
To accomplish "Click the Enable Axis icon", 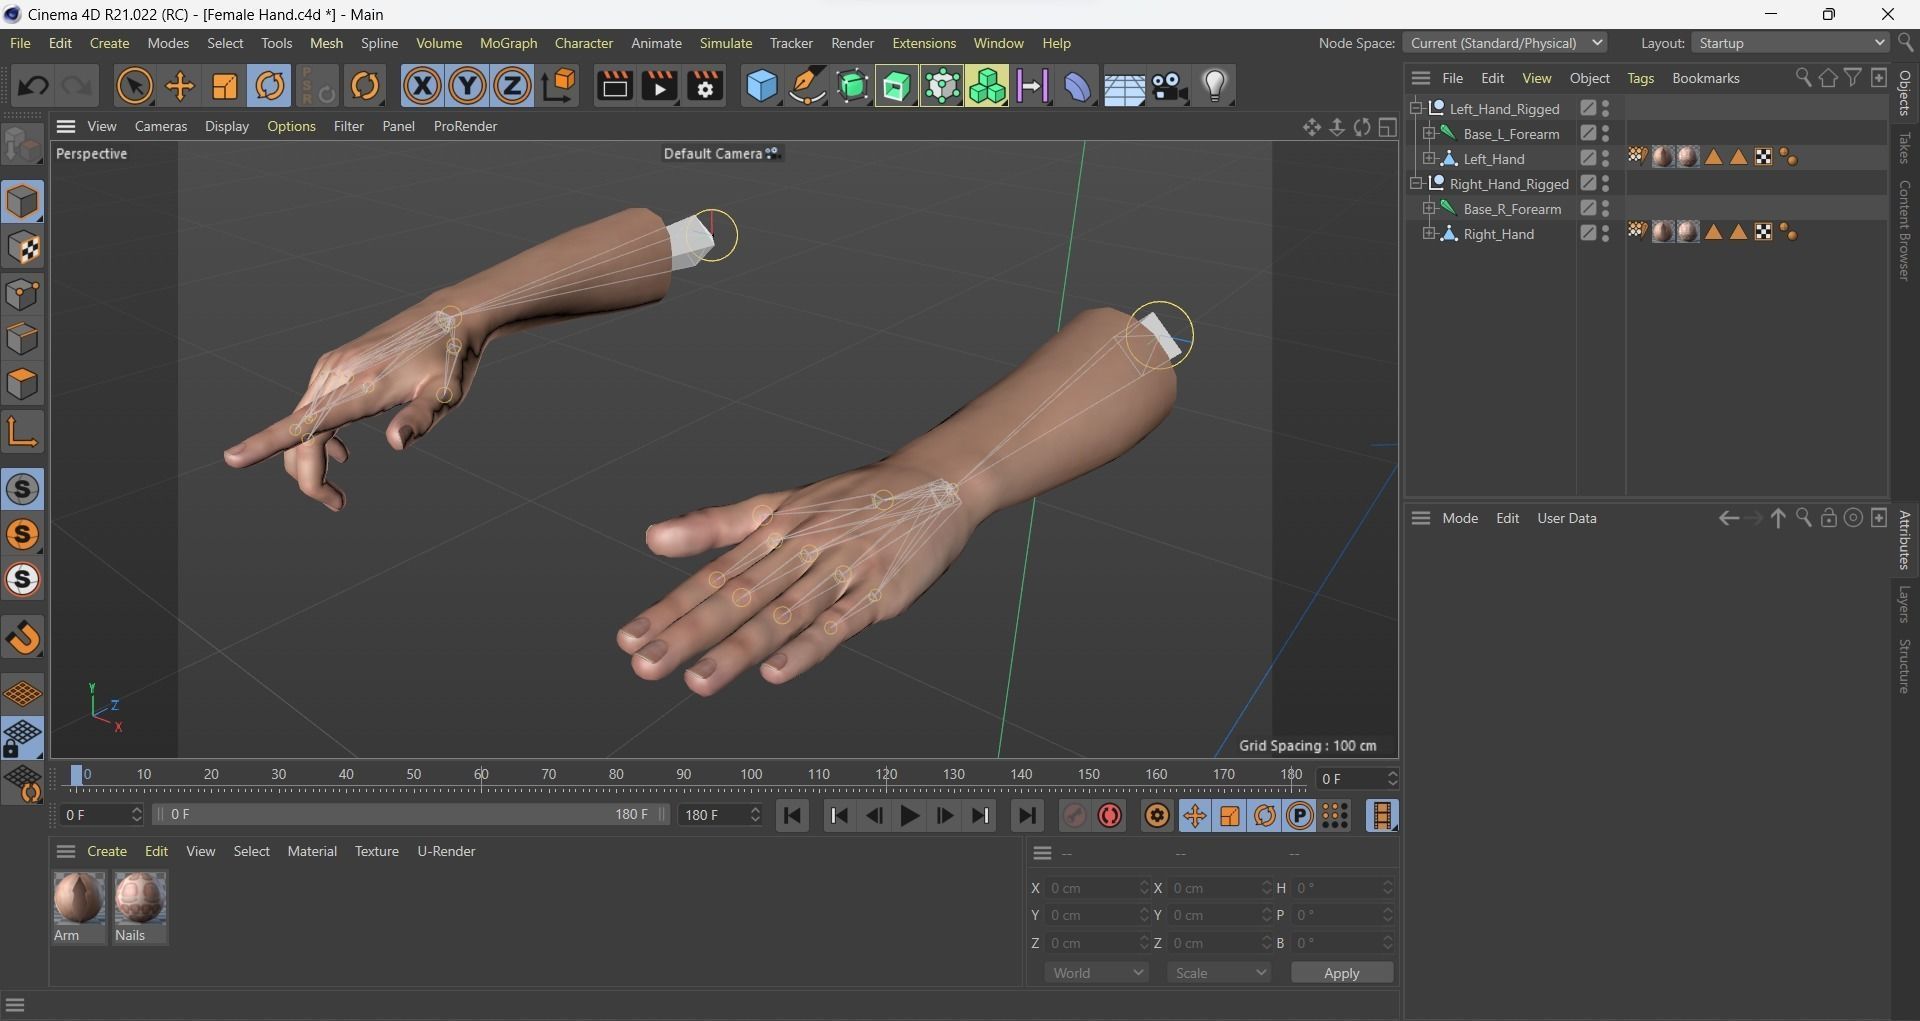I will (23, 432).
